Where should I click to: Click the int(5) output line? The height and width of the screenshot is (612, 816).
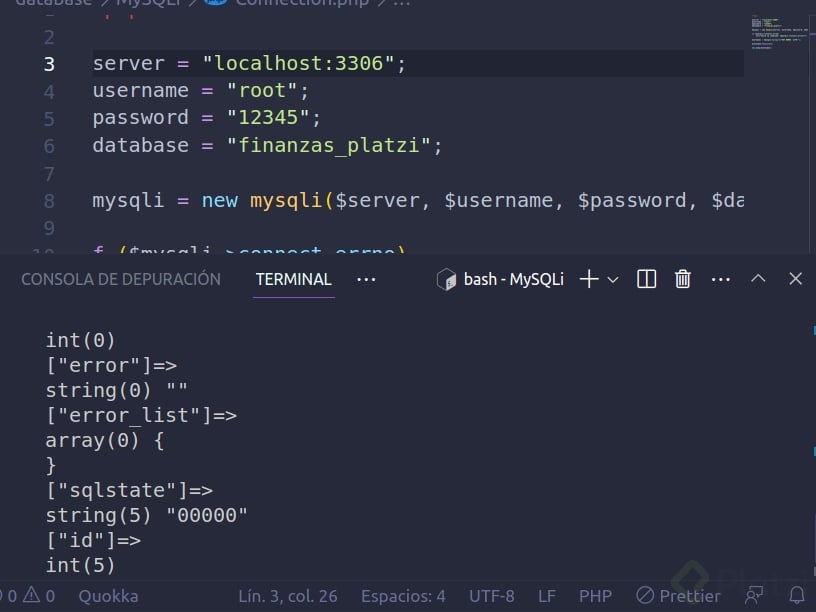[80, 565]
